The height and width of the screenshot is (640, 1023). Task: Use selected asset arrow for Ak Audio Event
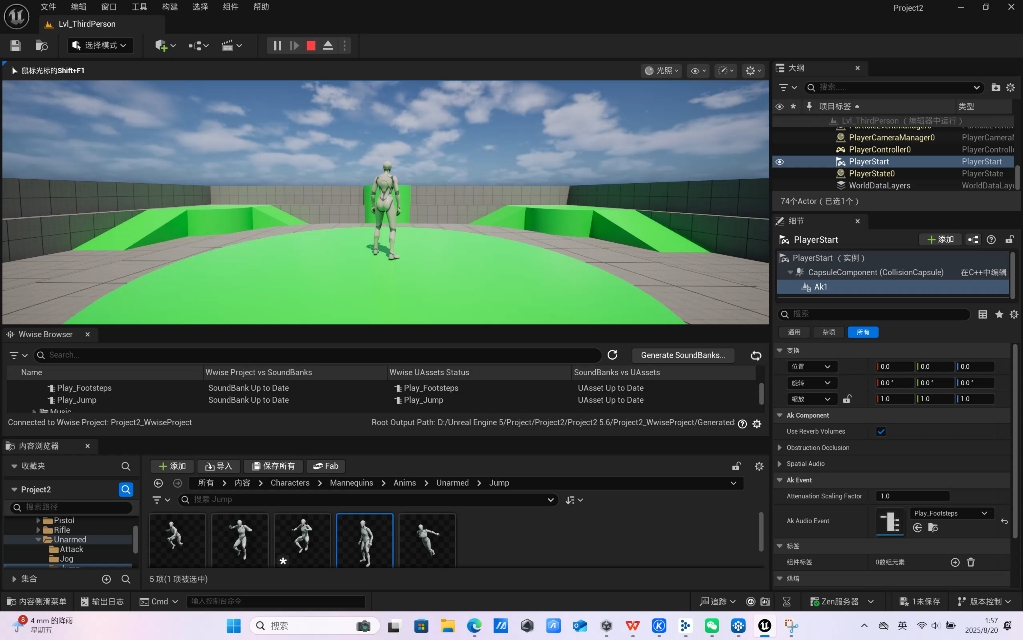(x=917, y=528)
